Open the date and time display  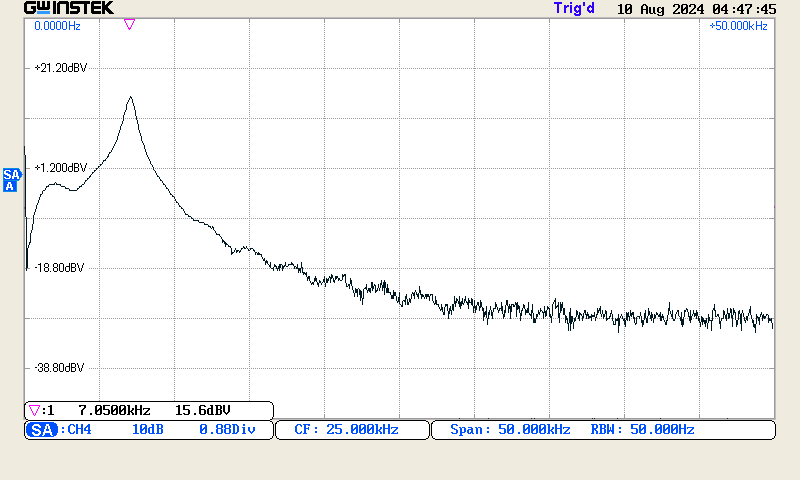pos(696,8)
